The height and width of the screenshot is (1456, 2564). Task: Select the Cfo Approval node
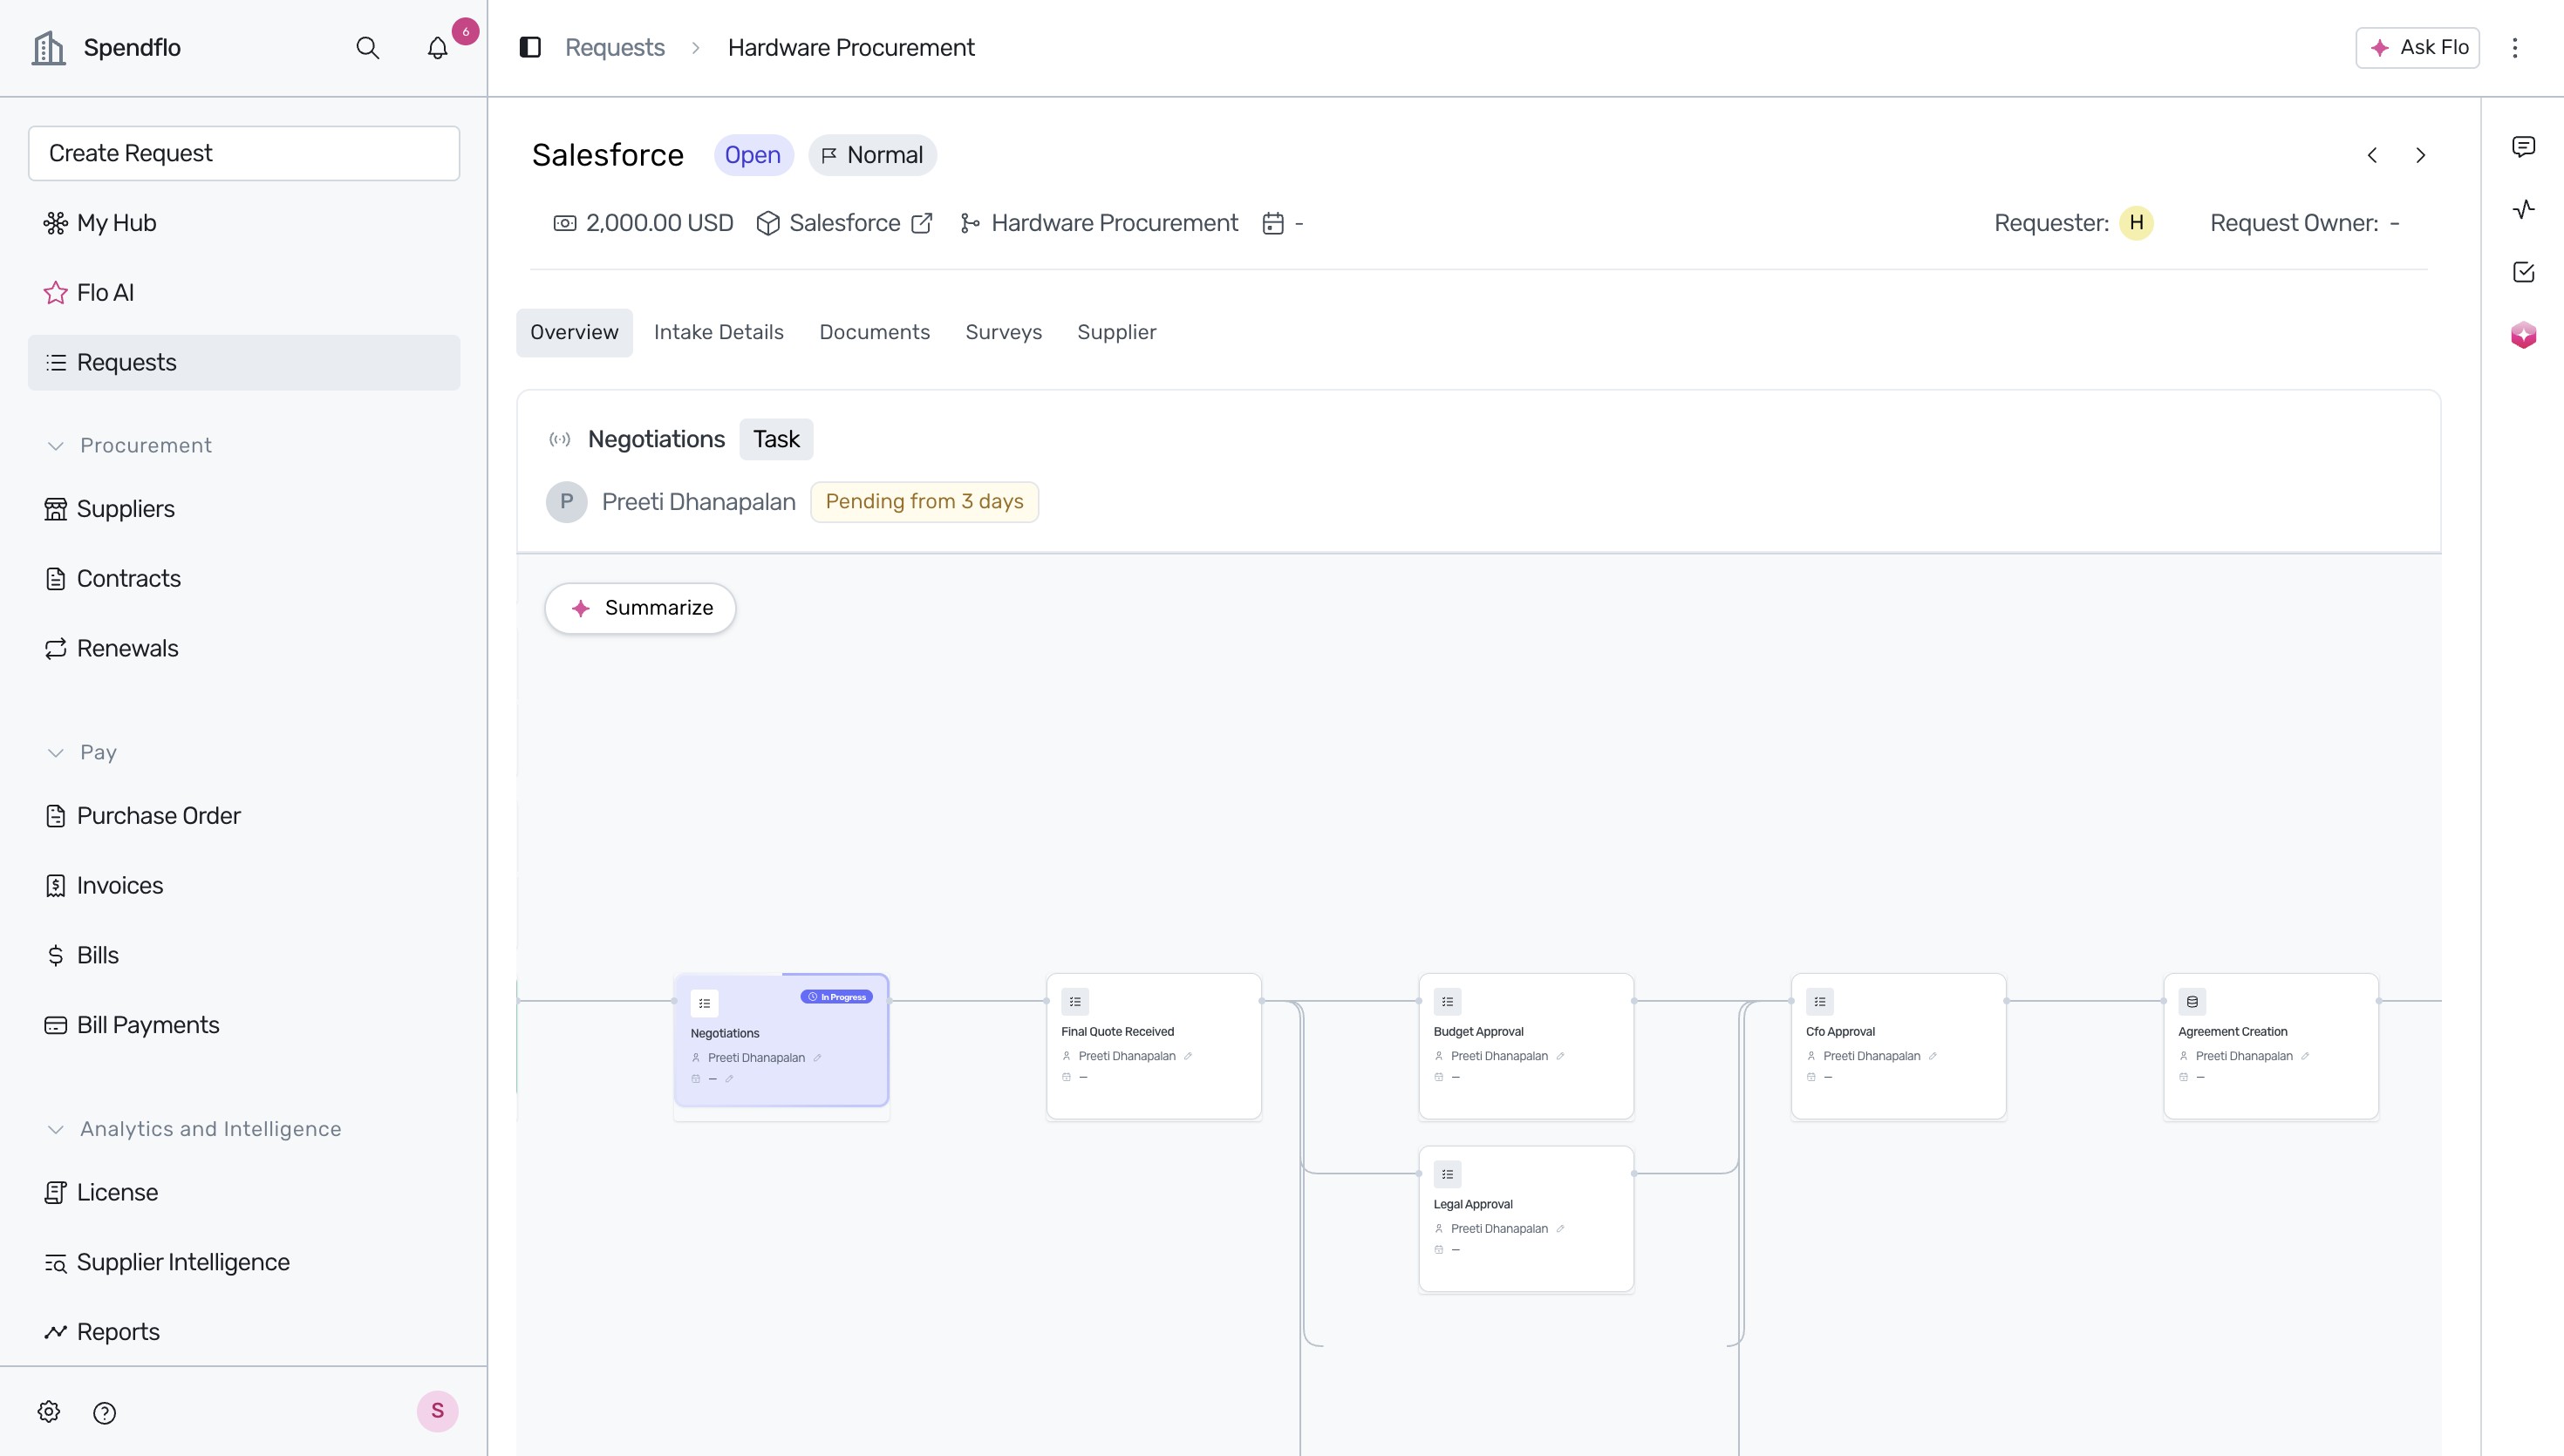[x=1898, y=1046]
